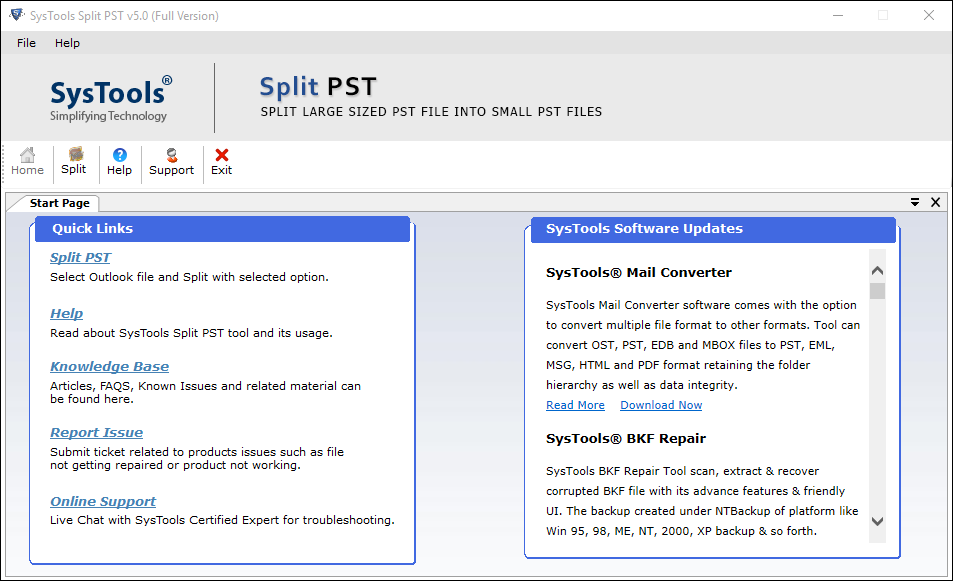Open the File menu

tap(26, 43)
